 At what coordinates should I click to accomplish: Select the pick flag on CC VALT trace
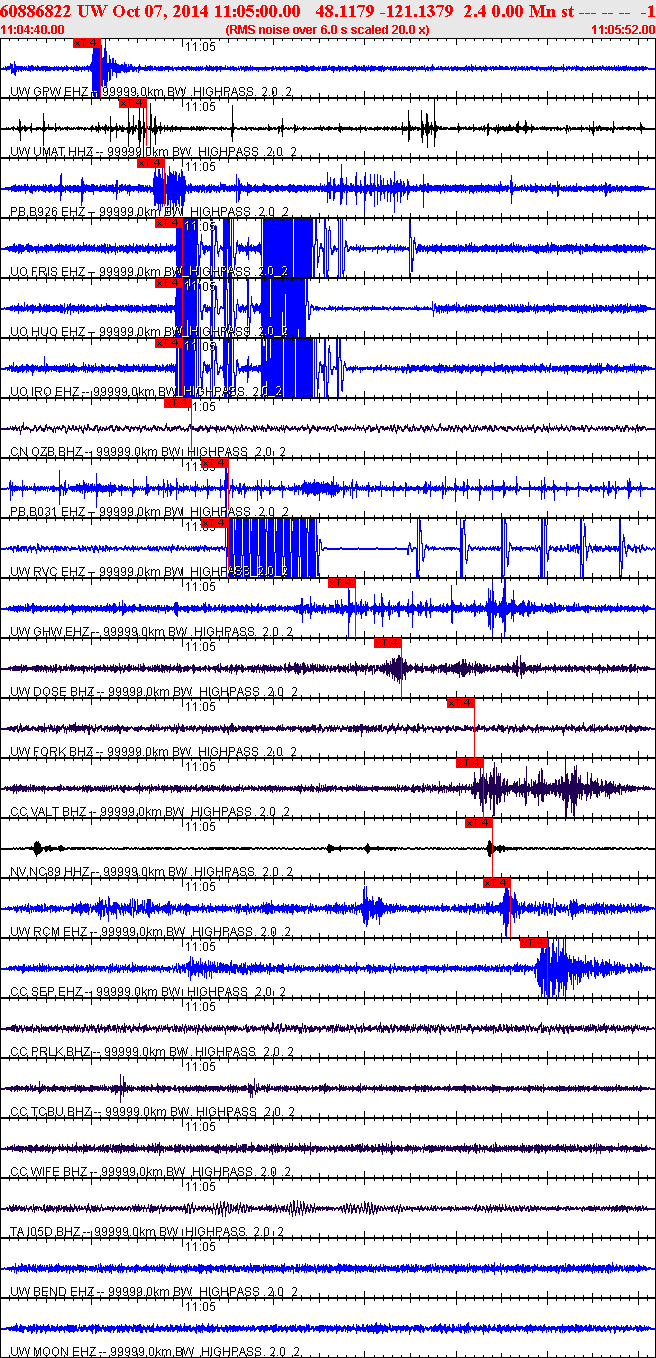point(470,763)
